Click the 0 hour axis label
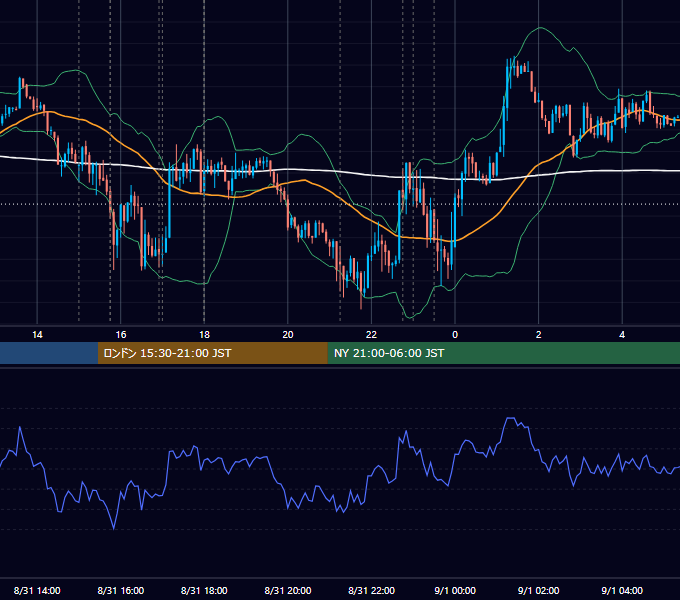 (455, 335)
